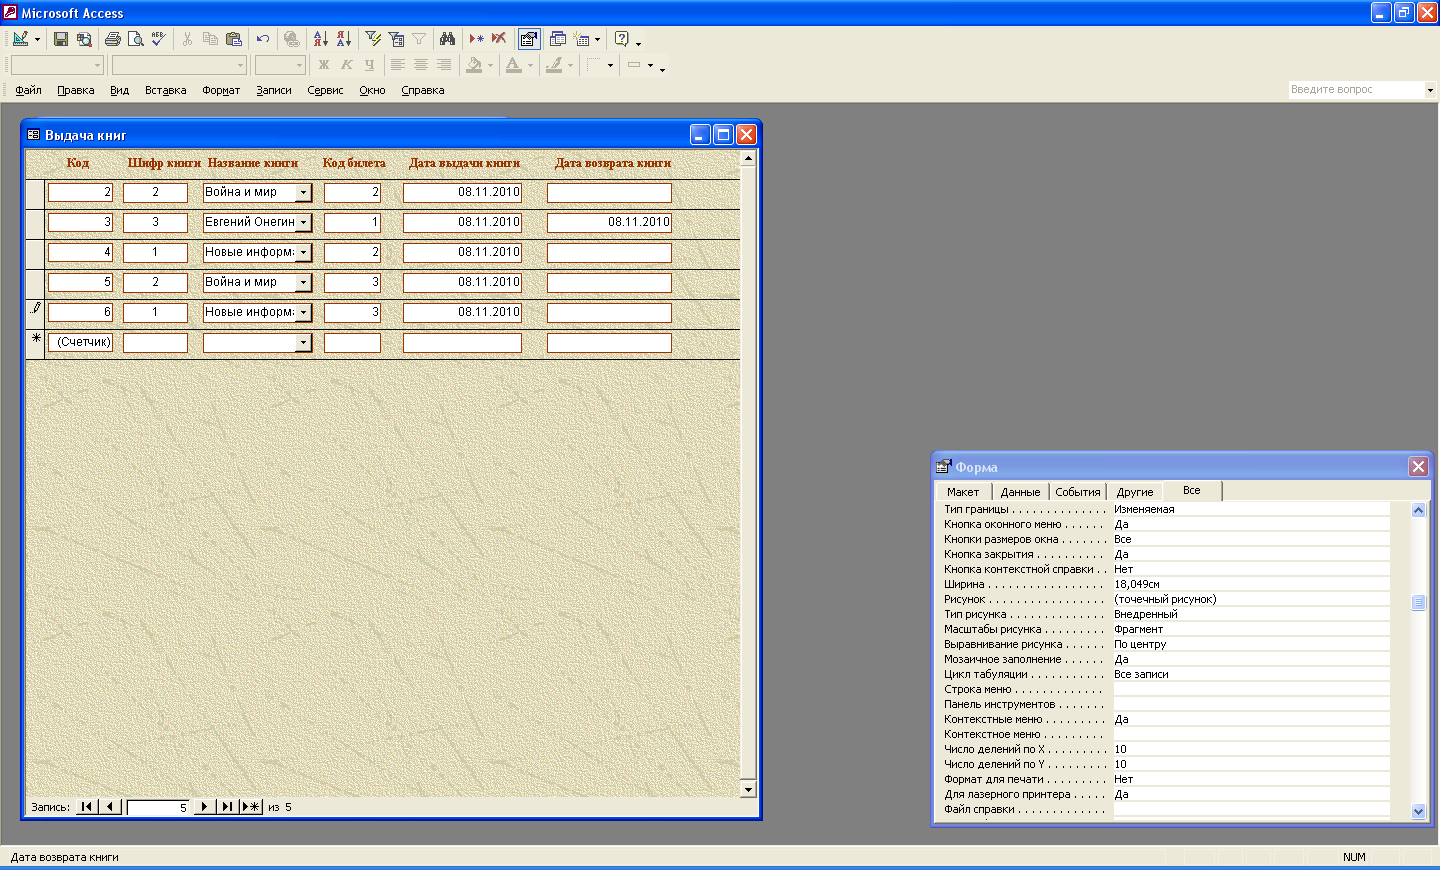Expand the empty new-record book name combo

(304, 343)
